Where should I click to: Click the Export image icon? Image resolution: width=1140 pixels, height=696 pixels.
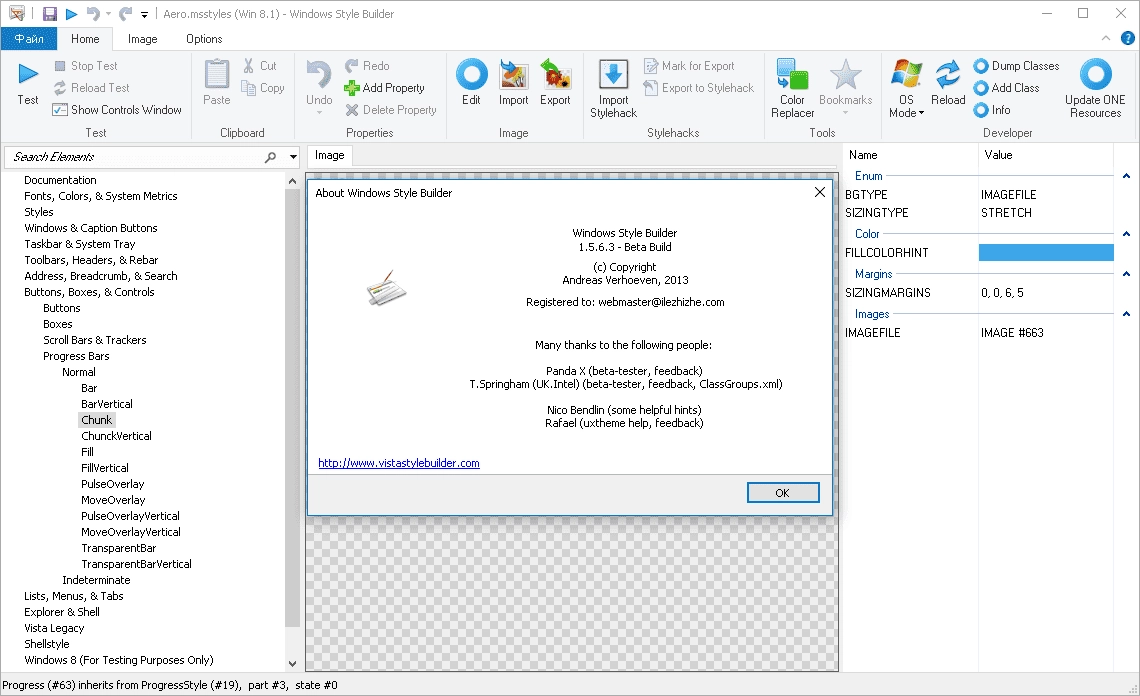click(x=555, y=74)
